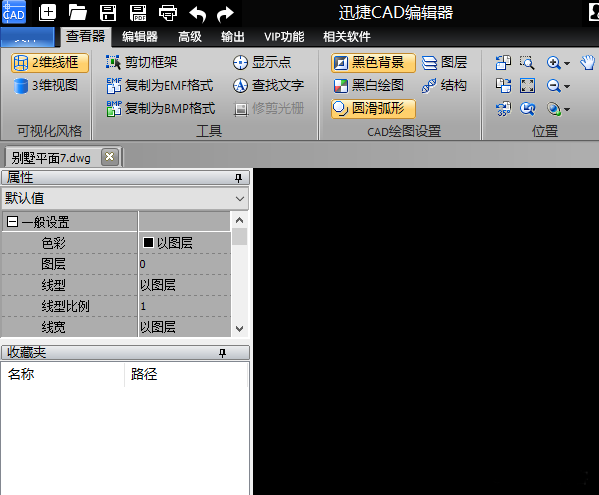Select the 色彩 property row label

[x=53, y=243]
